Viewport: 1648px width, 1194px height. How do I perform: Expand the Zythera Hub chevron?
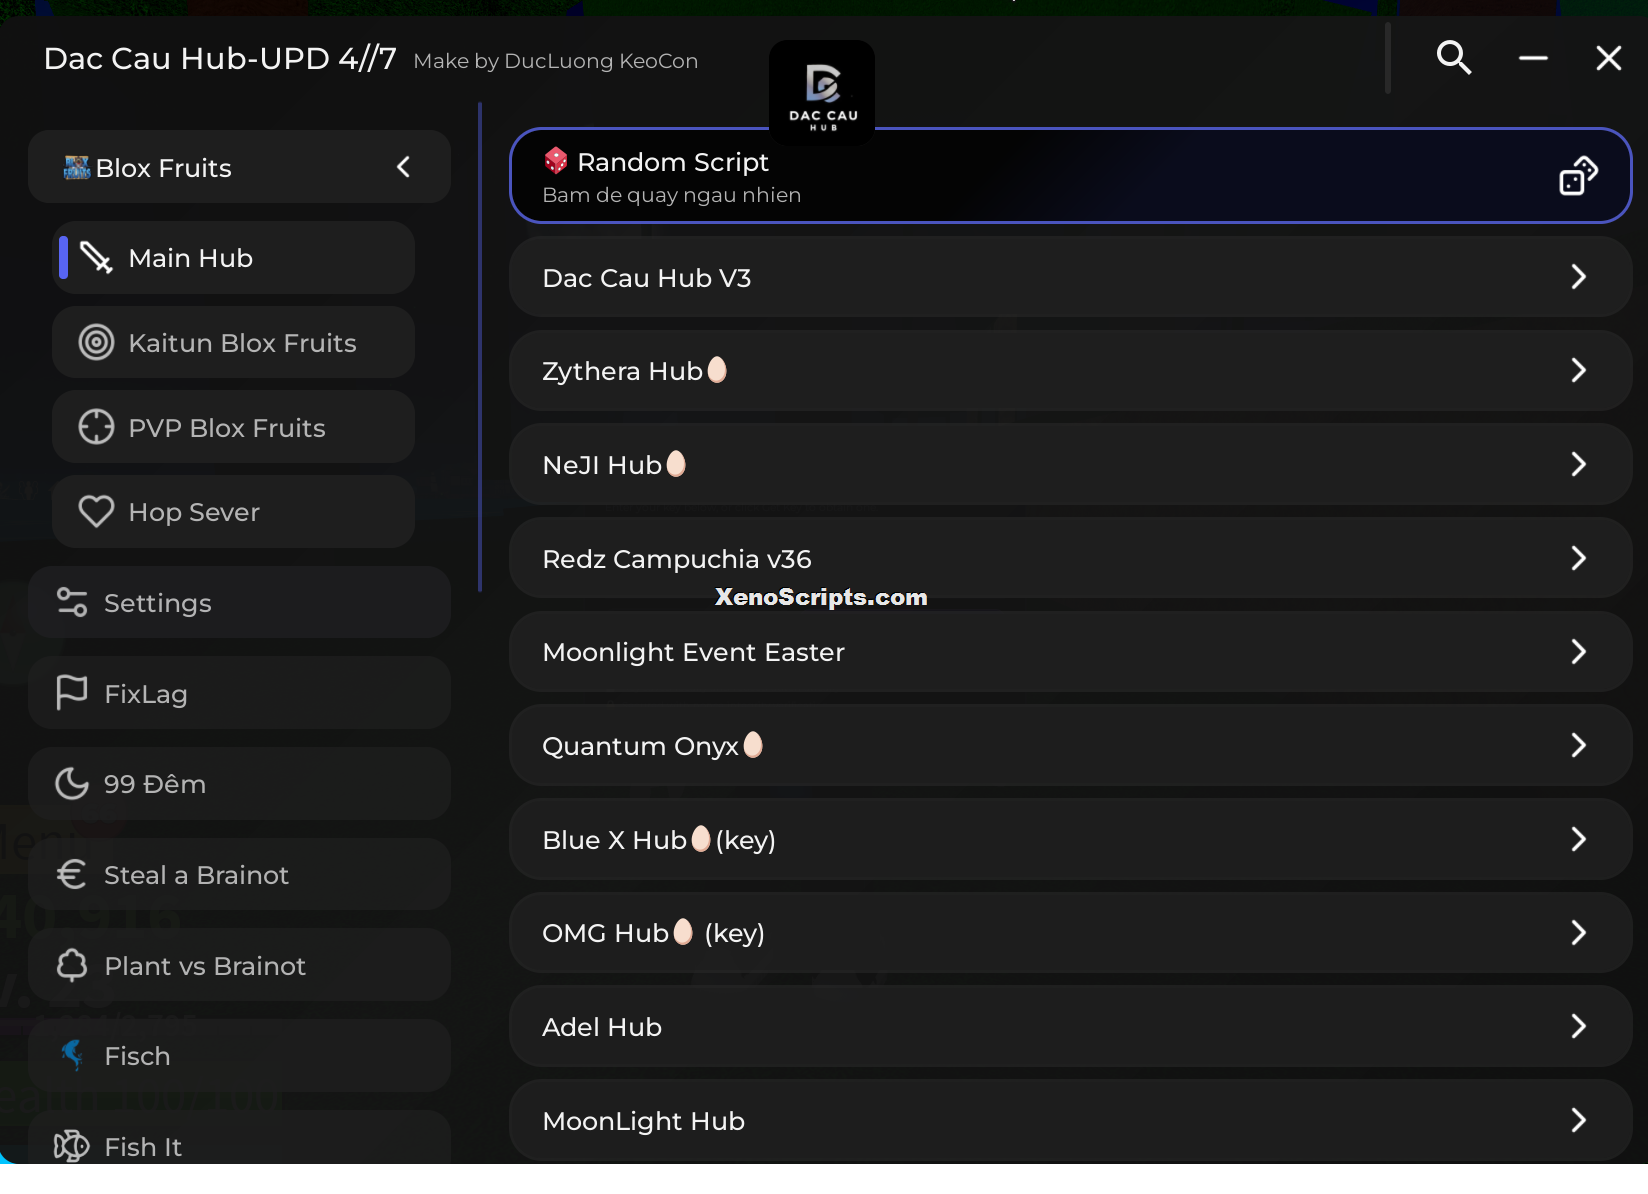tap(1578, 370)
